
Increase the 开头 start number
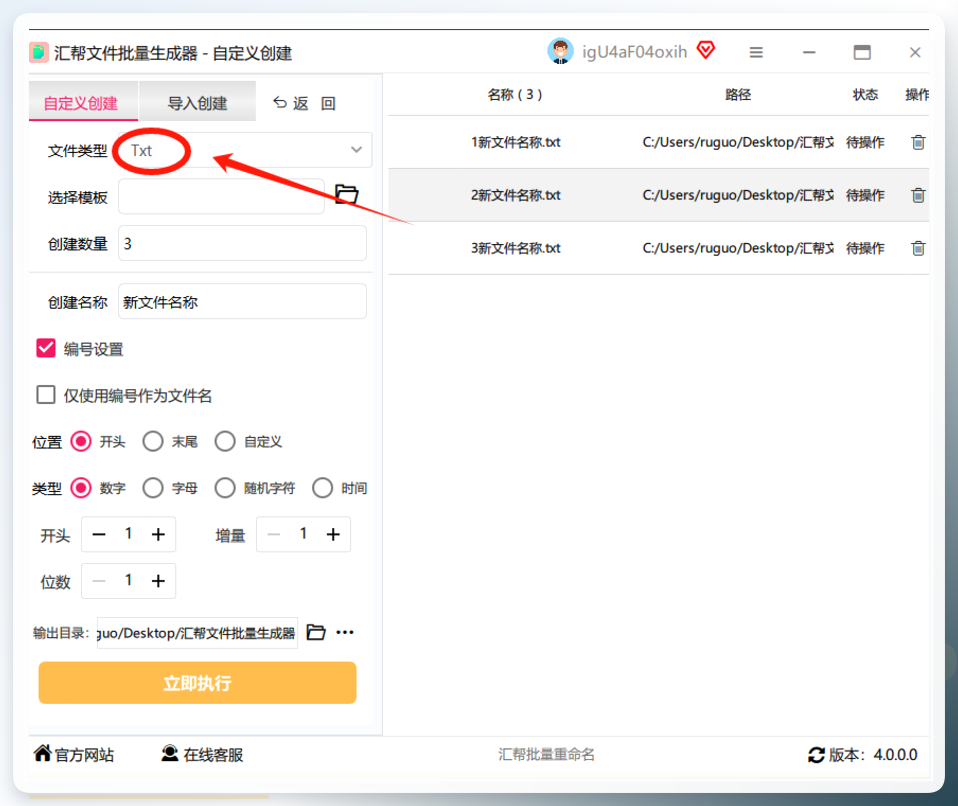[158, 535]
